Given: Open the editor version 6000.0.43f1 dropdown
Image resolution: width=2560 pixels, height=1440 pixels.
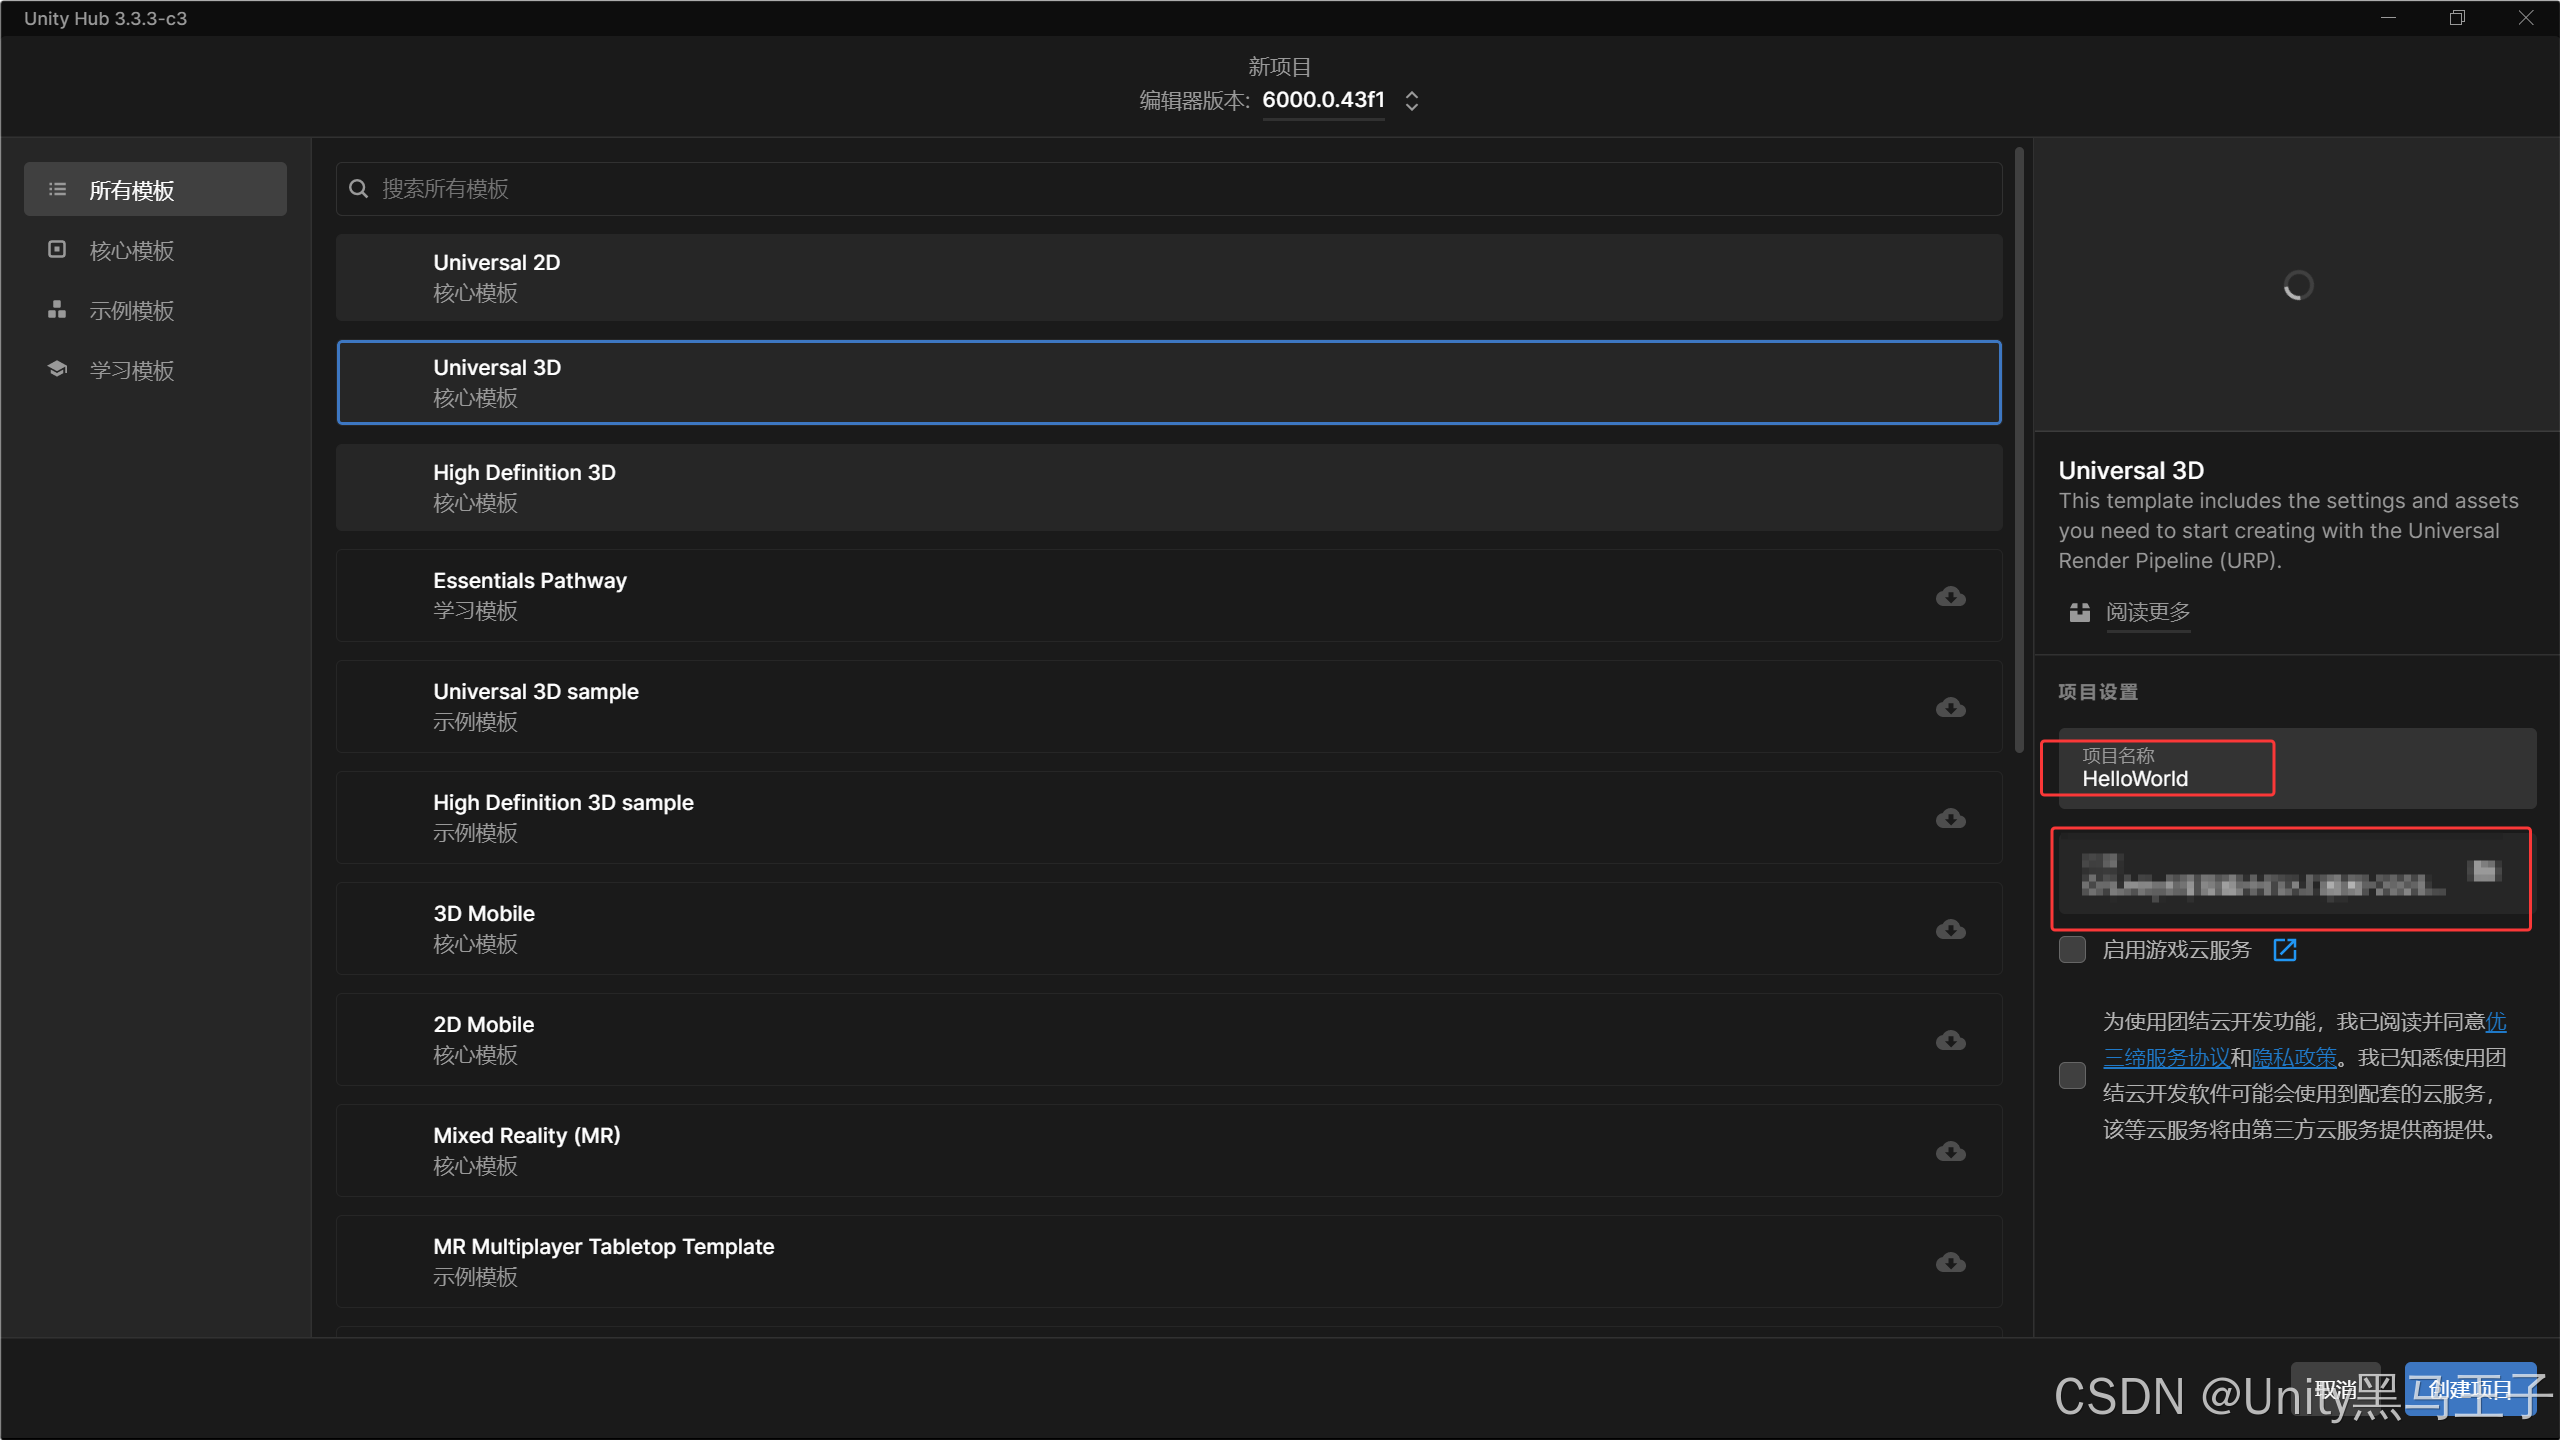Looking at the screenshot, I should [1411, 101].
